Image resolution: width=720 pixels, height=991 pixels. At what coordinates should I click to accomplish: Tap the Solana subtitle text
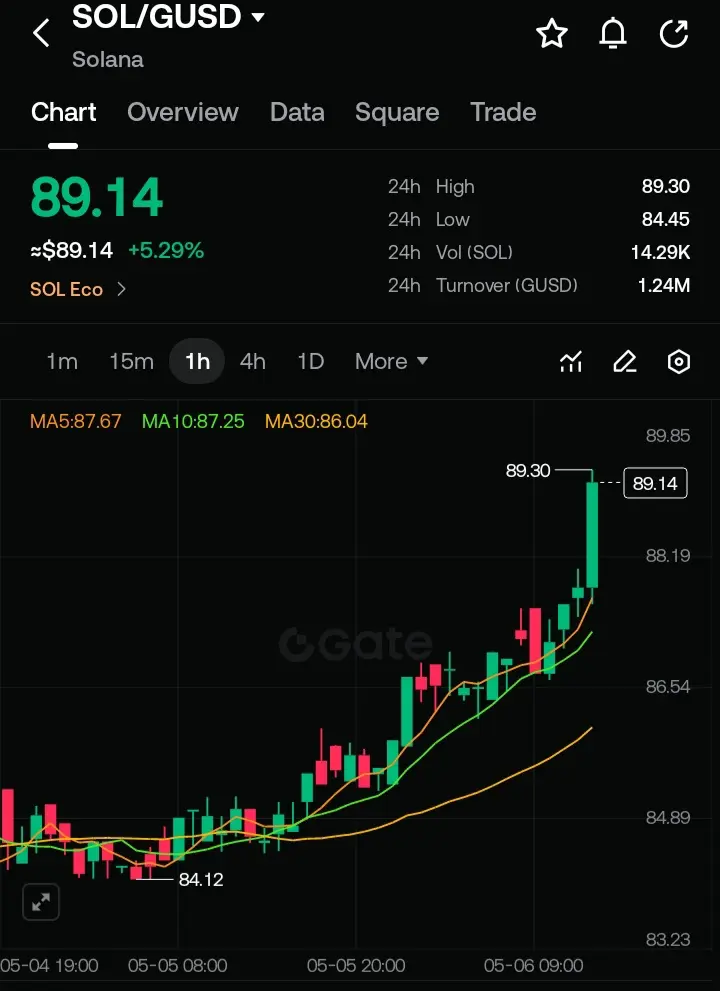[107, 59]
